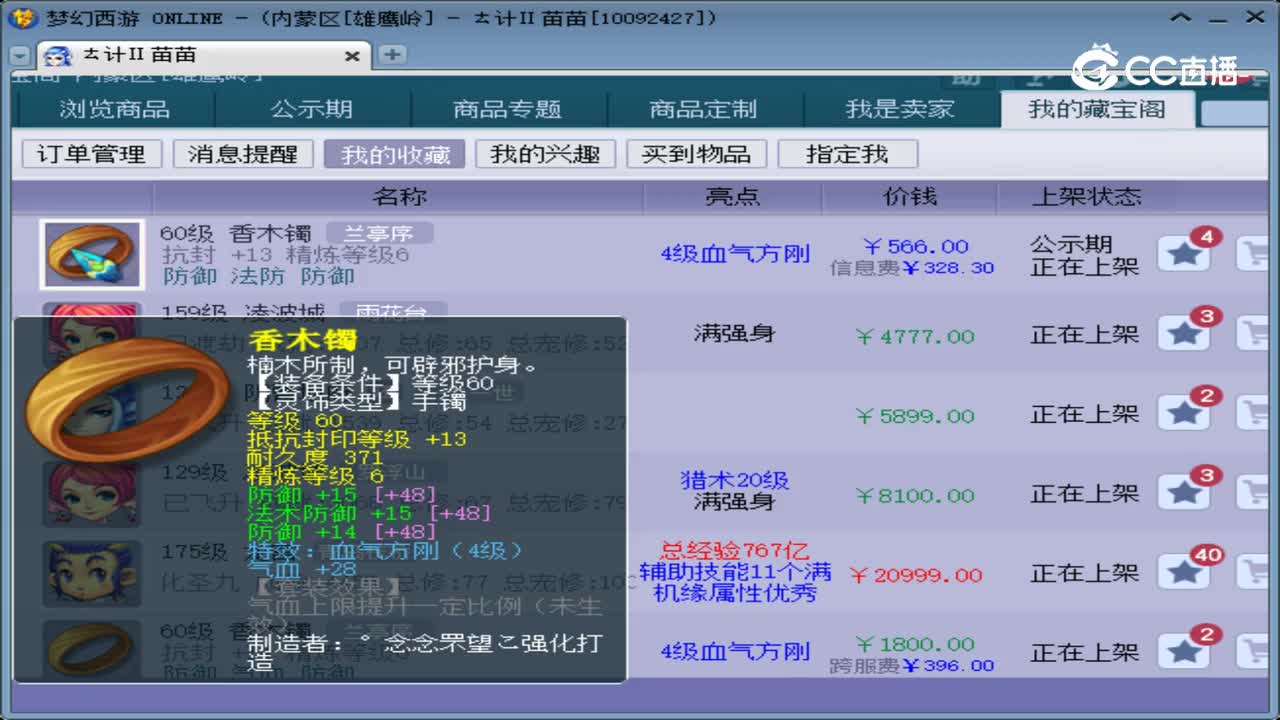Click the 香木镯 item thumbnail image
This screenshot has width=1280, height=720.
click(91, 254)
